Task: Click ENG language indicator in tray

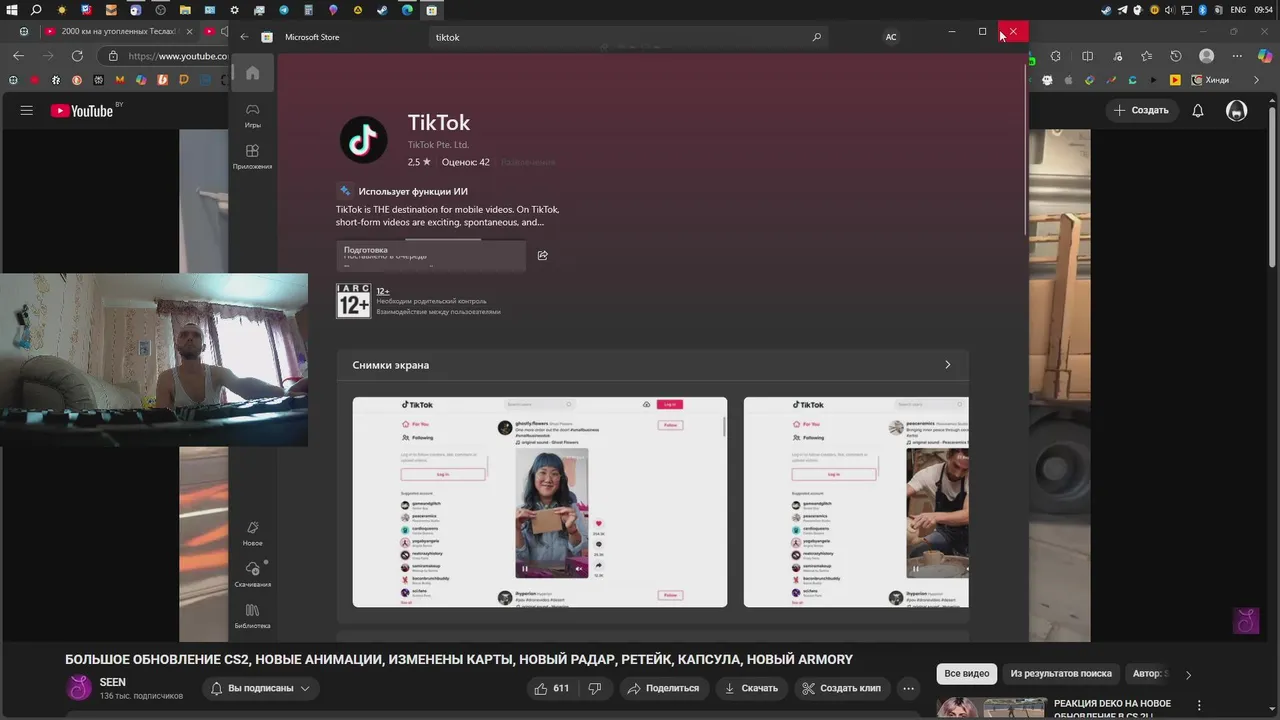Action: click(1238, 10)
